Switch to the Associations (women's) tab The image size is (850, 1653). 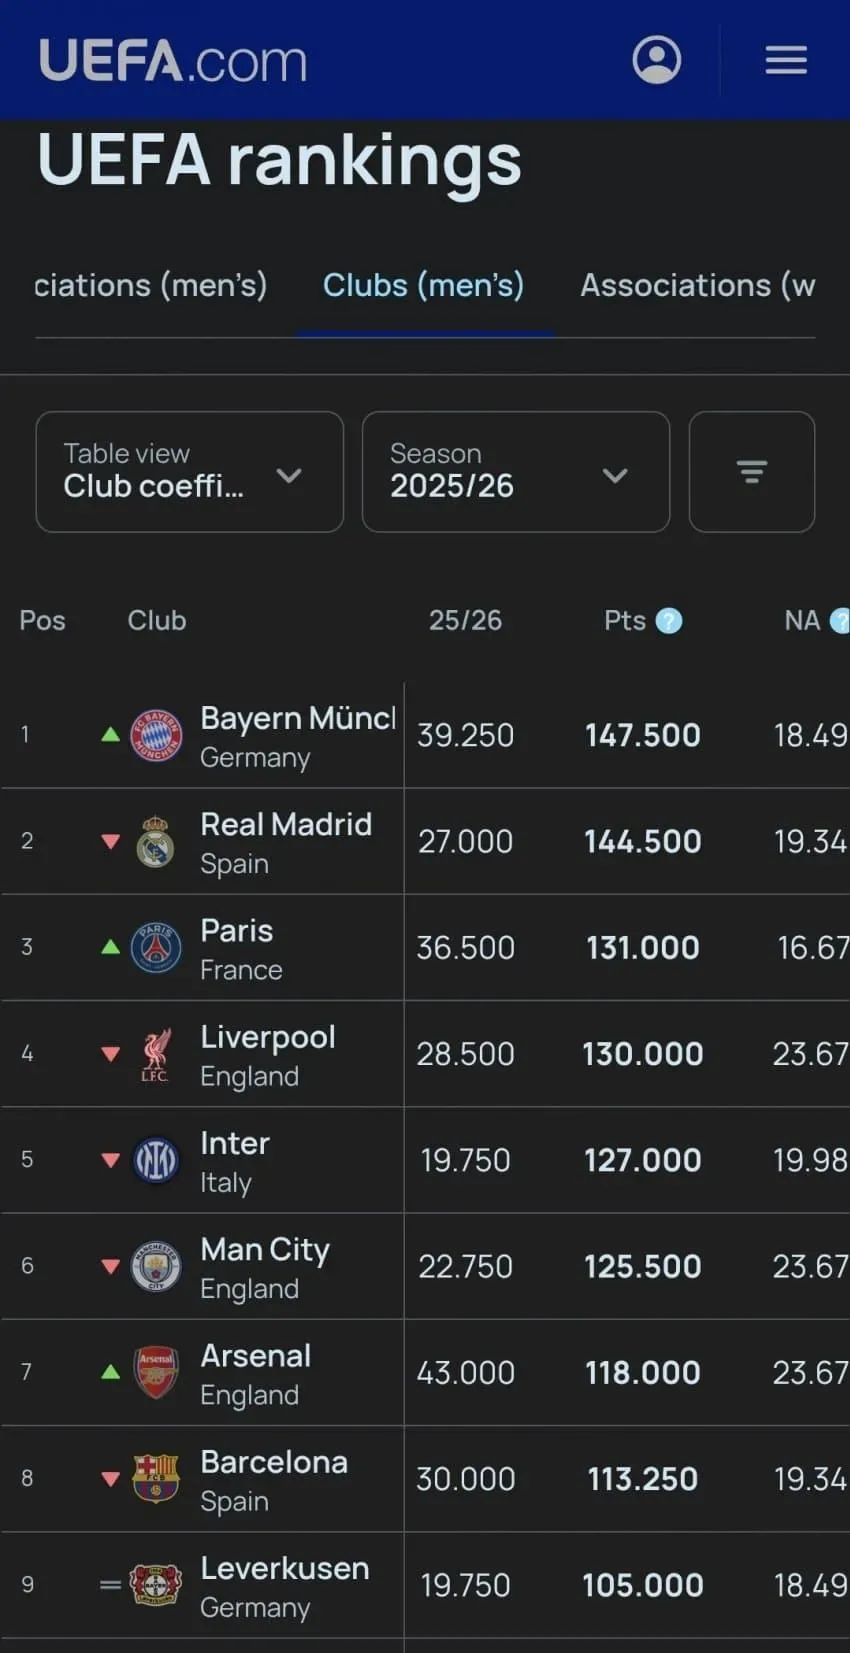(698, 286)
